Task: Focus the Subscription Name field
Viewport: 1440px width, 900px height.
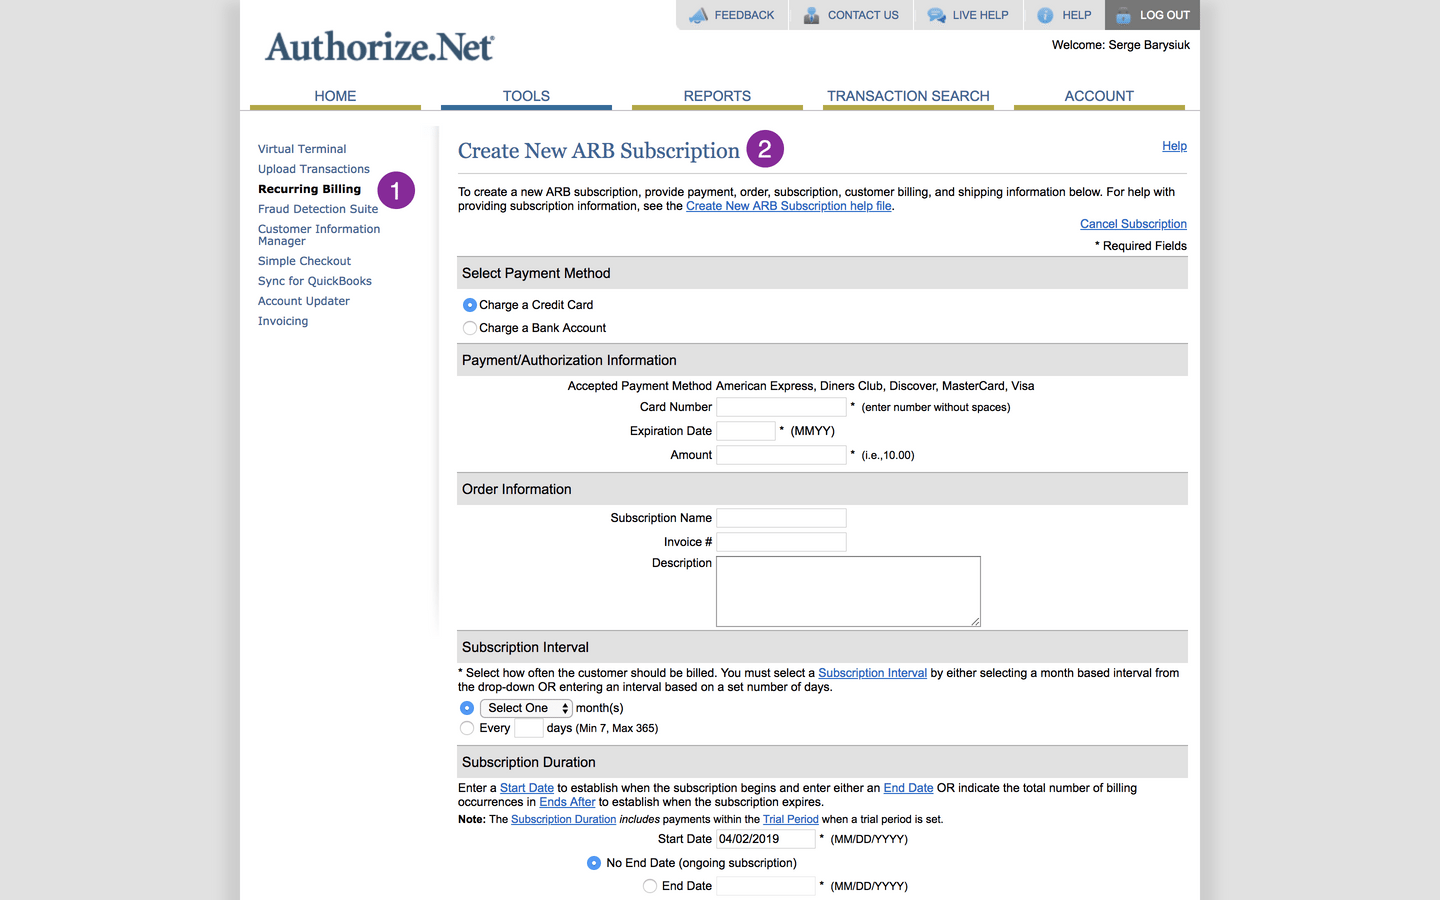Action: click(781, 518)
